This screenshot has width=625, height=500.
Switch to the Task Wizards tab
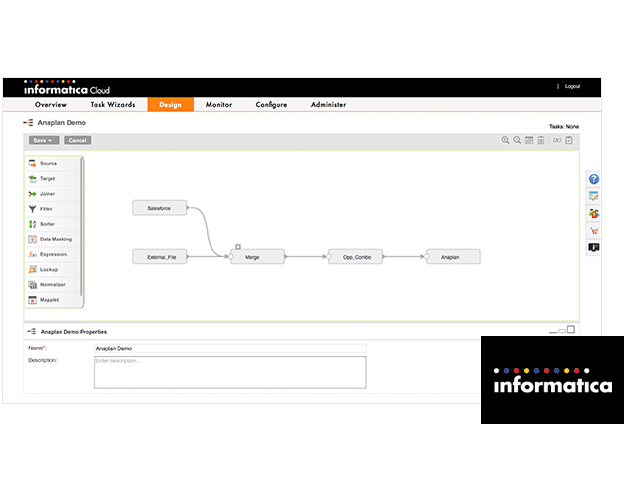112,104
